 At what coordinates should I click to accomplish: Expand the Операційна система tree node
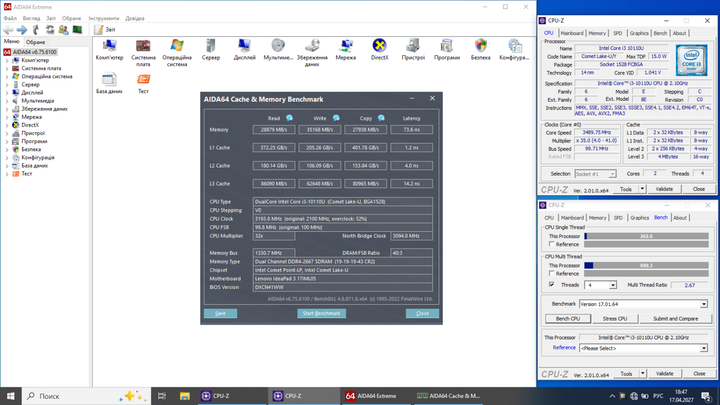coord(7,77)
